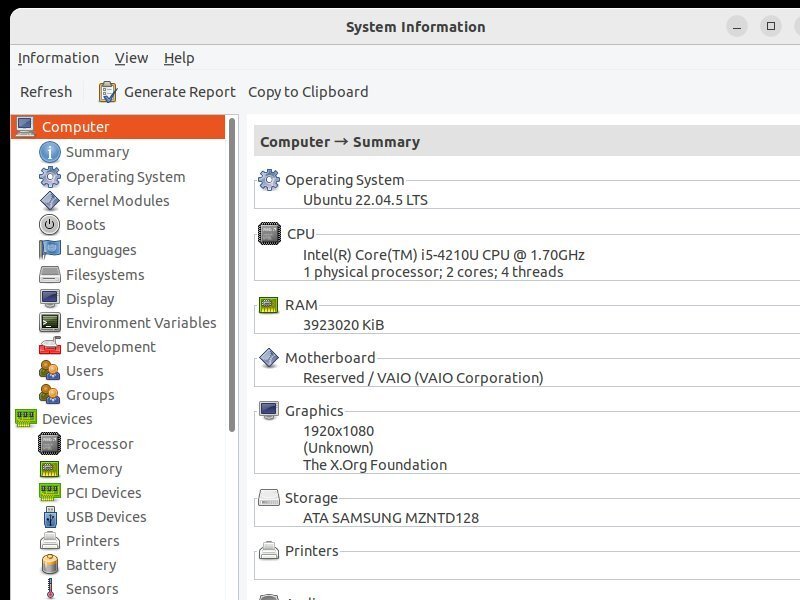Click the Boots power icon

(50, 225)
